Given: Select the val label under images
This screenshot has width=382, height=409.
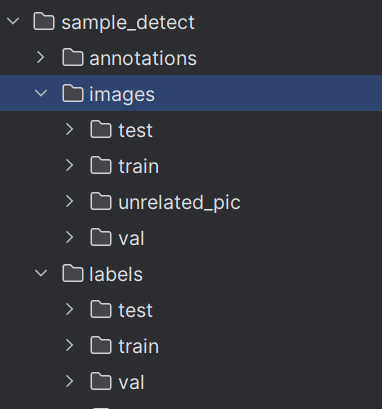Looking at the screenshot, I should click(131, 238).
